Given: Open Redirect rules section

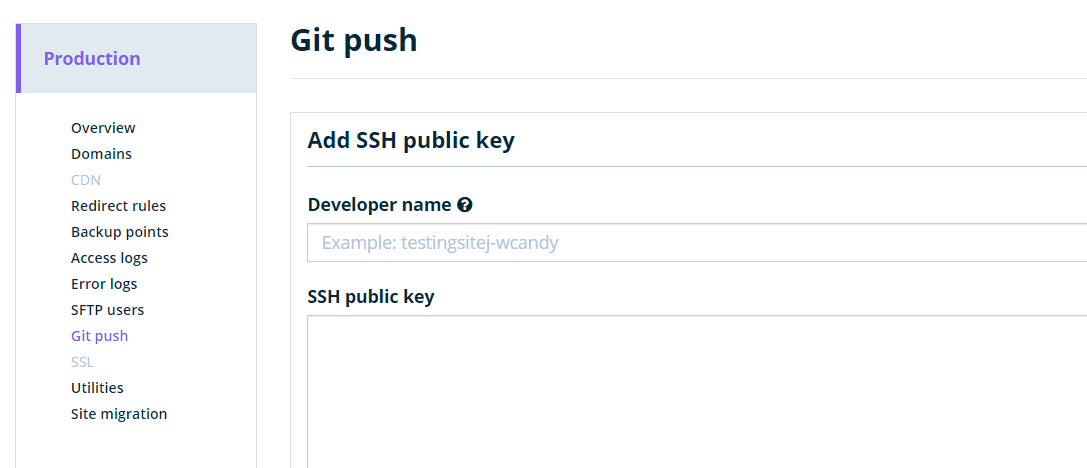Looking at the screenshot, I should (x=118, y=206).
